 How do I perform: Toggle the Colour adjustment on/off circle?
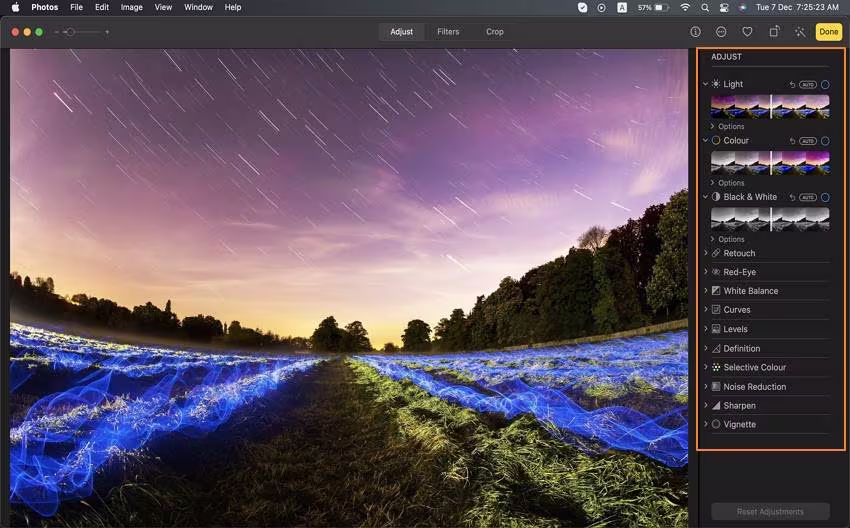pyautogui.click(x=825, y=141)
